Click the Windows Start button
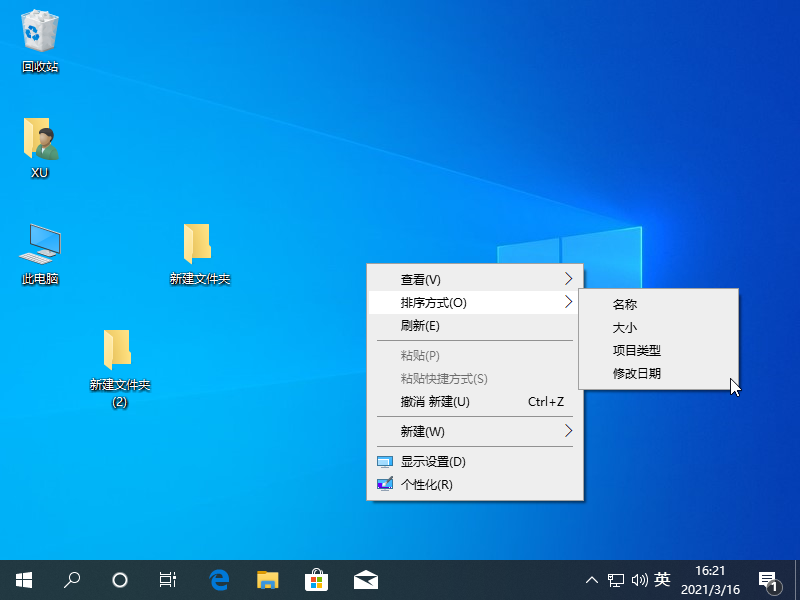This screenshot has height=600, width=800. click(x=24, y=579)
